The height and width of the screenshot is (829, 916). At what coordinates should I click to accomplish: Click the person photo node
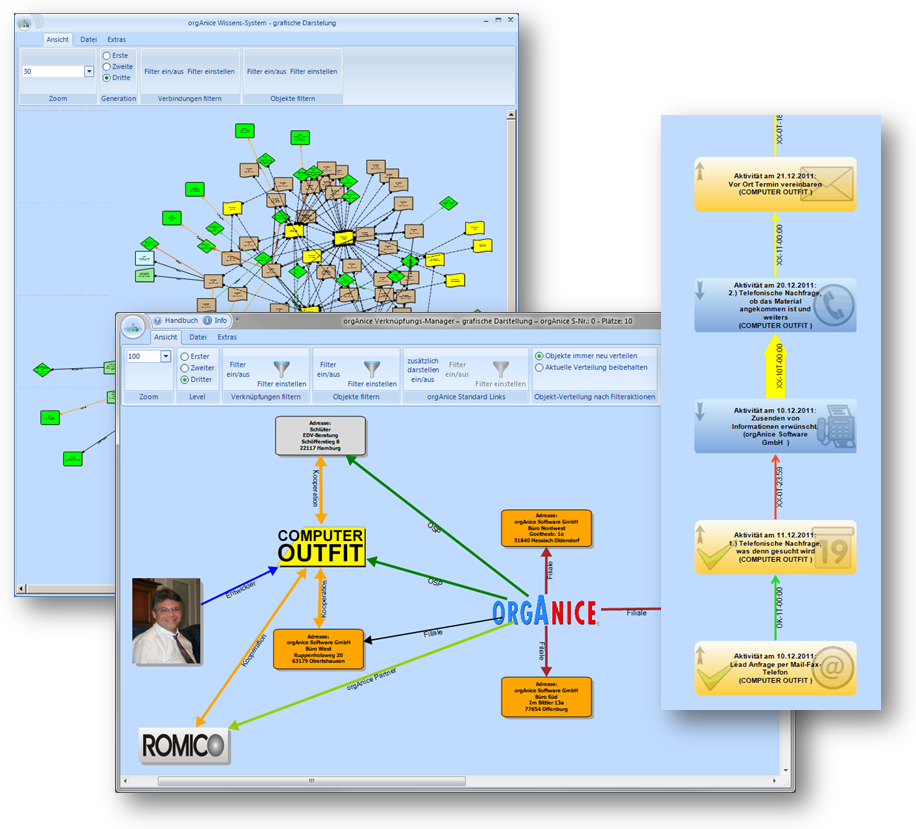(167, 621)
